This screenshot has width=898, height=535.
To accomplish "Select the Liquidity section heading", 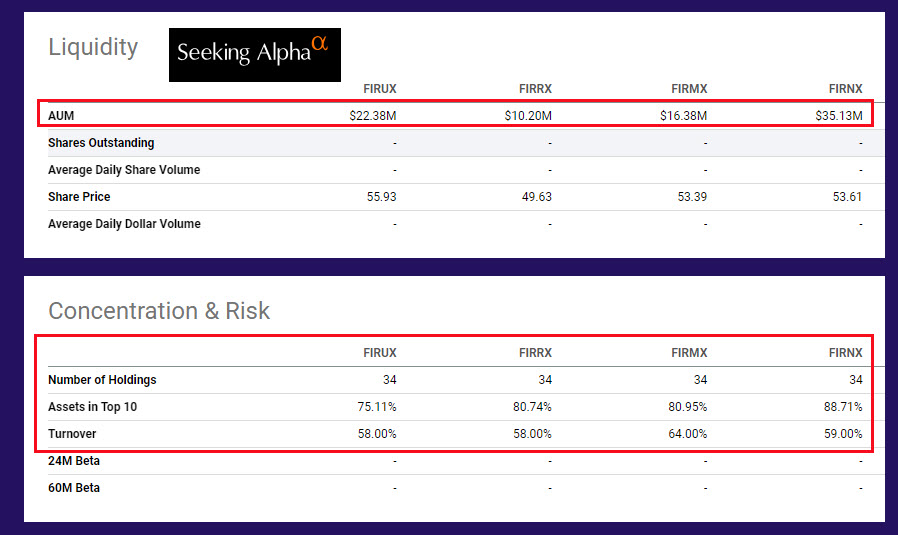I will pyautogui.click(x=93, y=47).
